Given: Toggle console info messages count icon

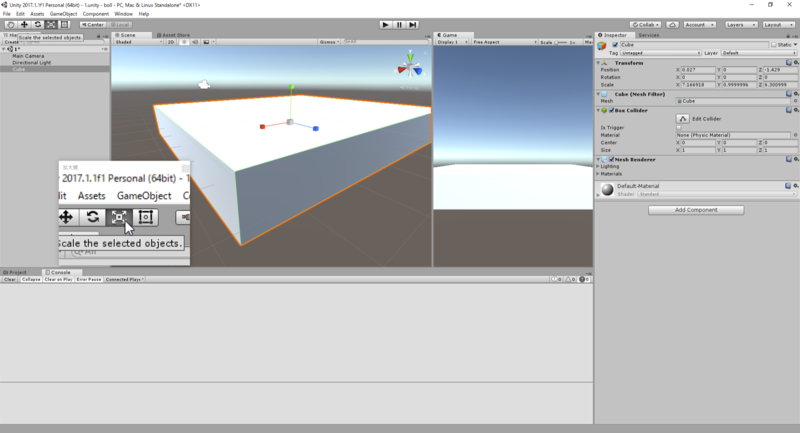Looking at the screenshot, I should (x=557, y=279).
